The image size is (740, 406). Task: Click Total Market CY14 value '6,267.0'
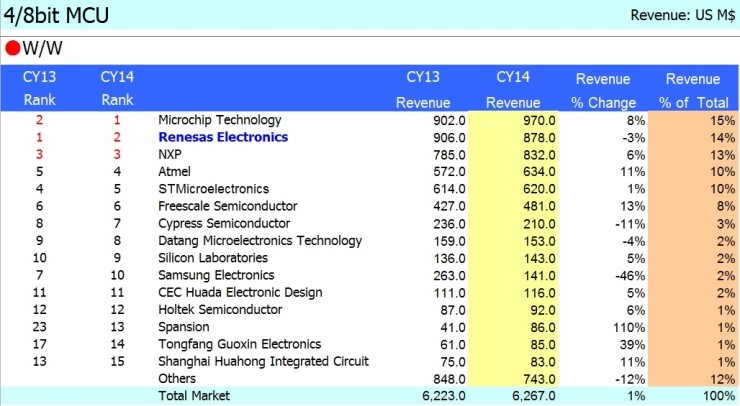[534, 396]
